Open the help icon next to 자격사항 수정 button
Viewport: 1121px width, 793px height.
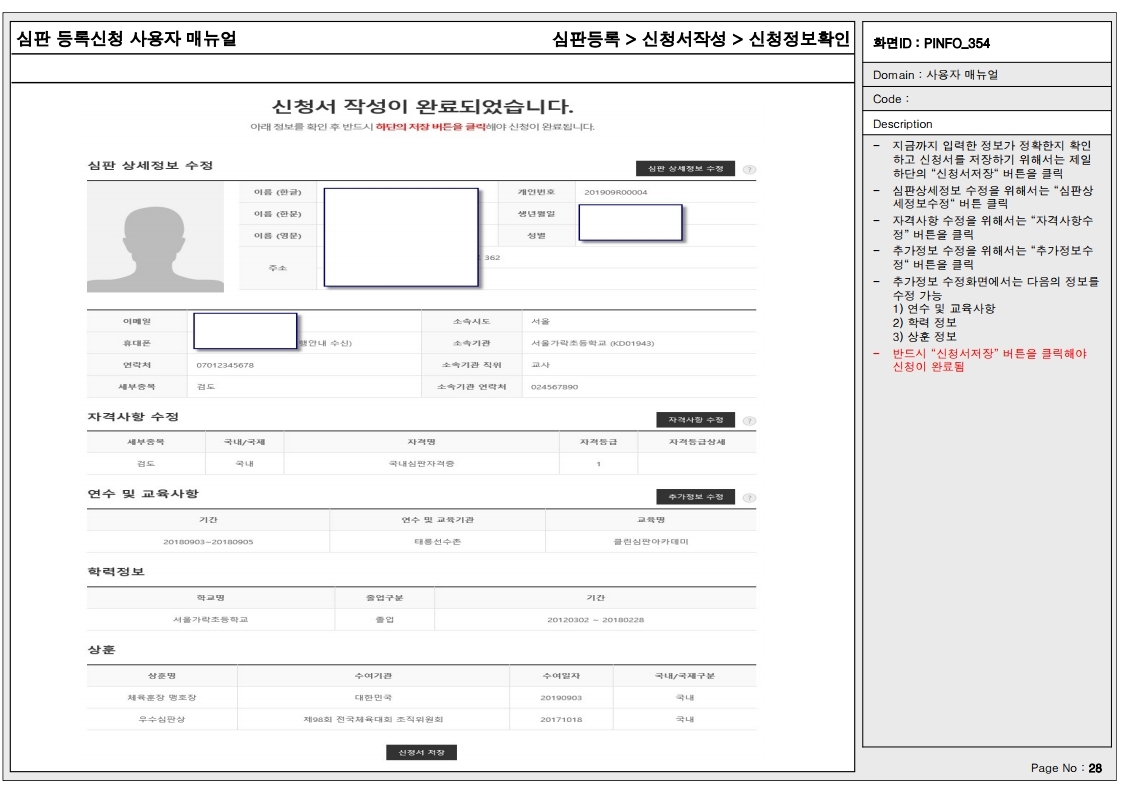(749, 420)
